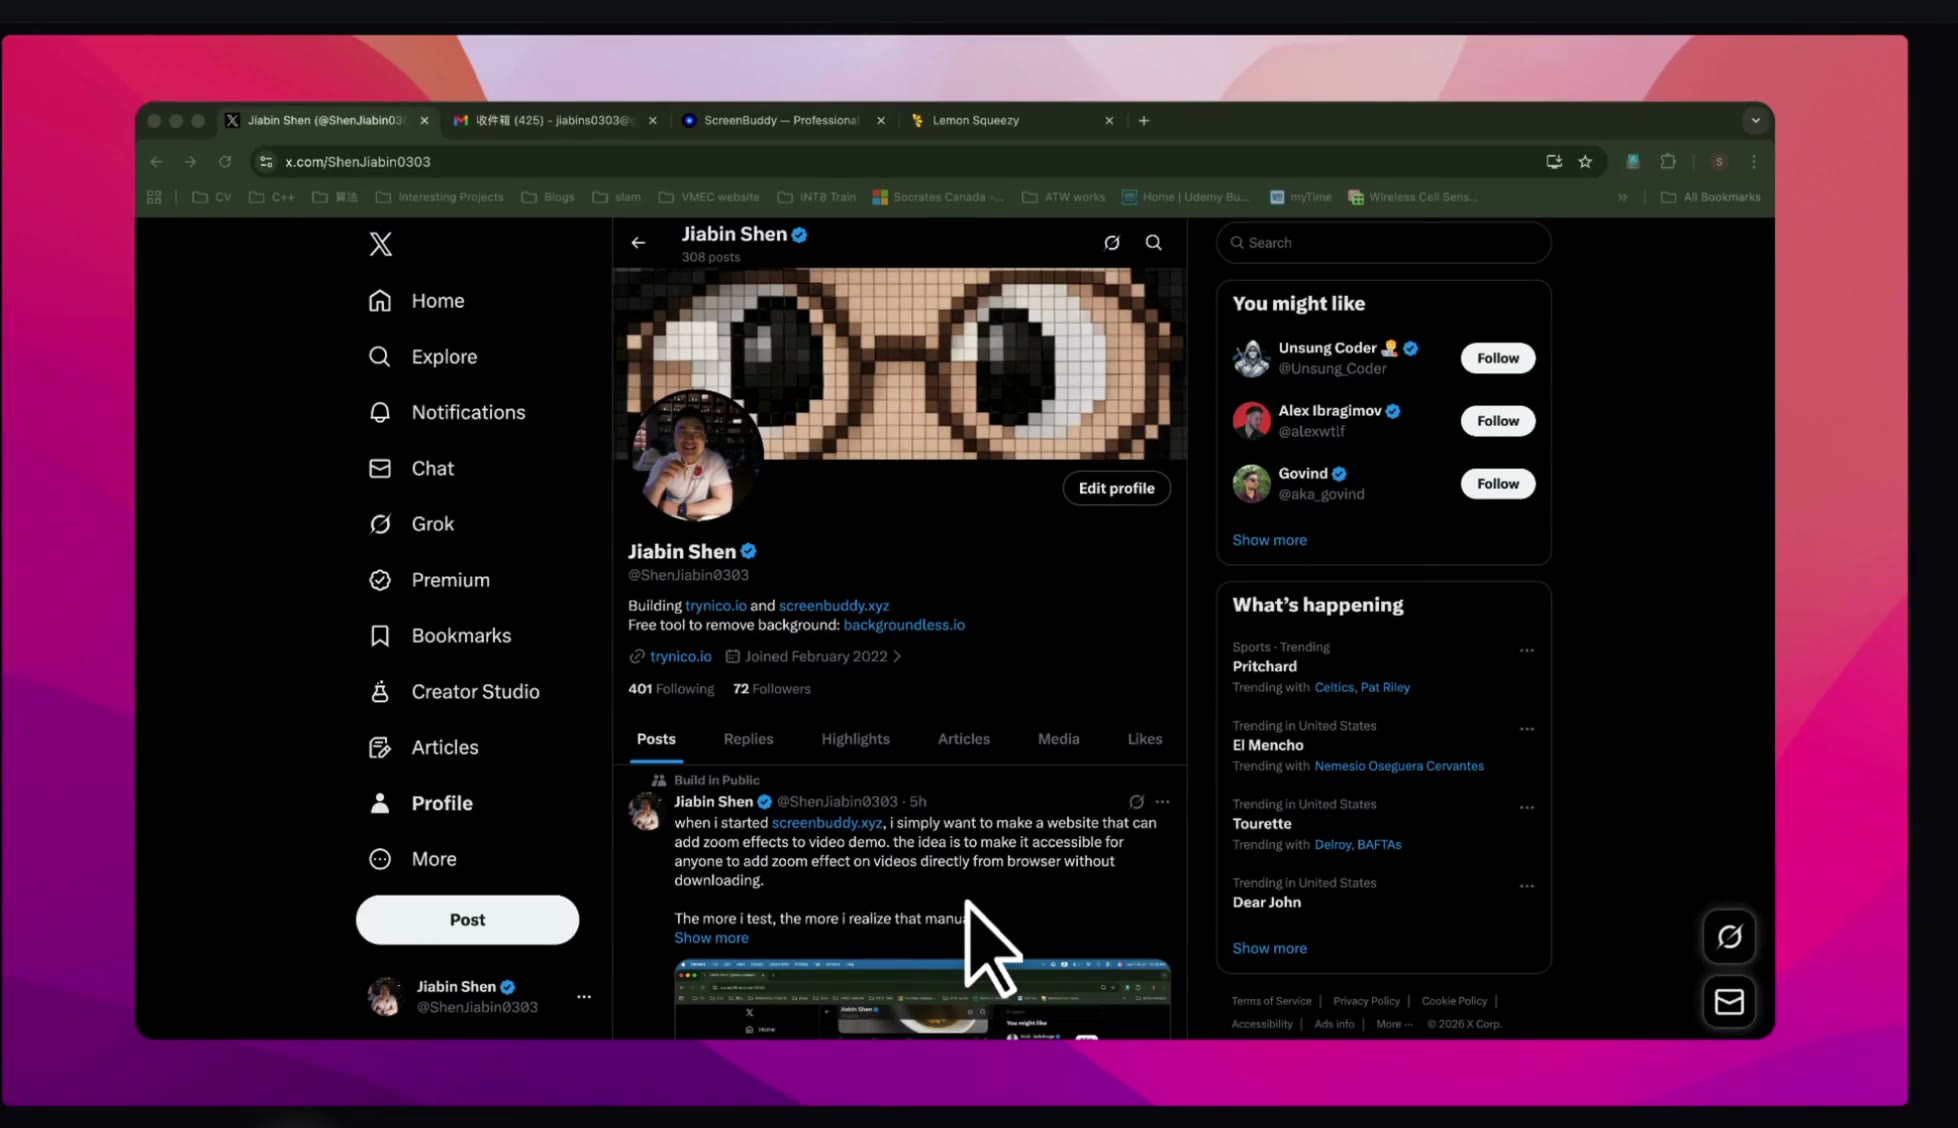Open the pixel glasses banner image
1958x1128 pixels.
click(900, 364)
